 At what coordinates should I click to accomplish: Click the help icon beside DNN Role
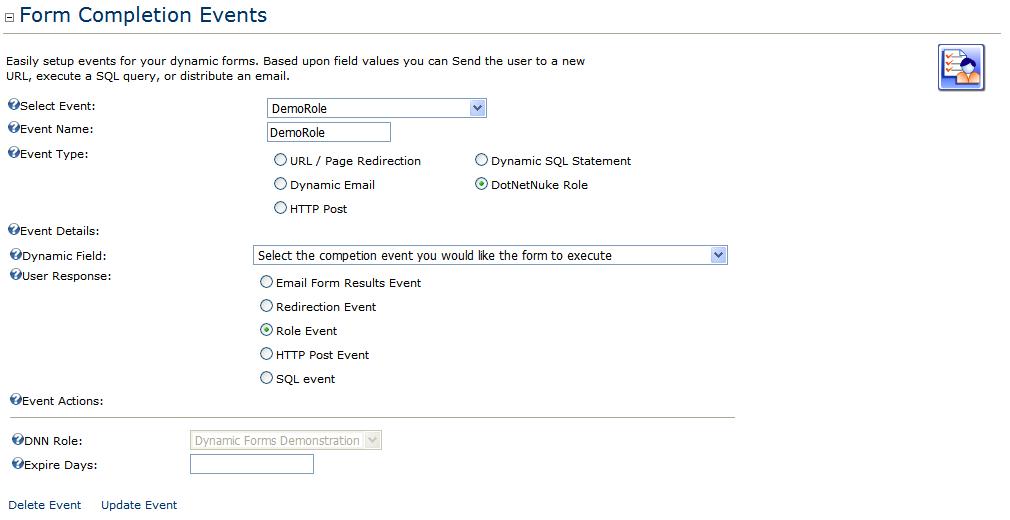point(18,439)
